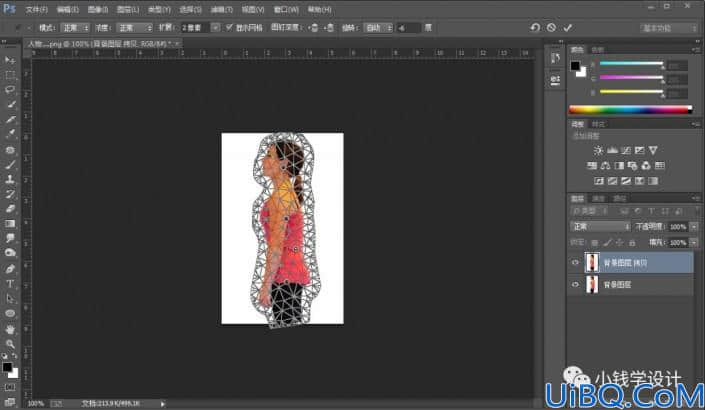Add a Color Balance adjustment
705x410 pixels.
click(x=606, y=165)
